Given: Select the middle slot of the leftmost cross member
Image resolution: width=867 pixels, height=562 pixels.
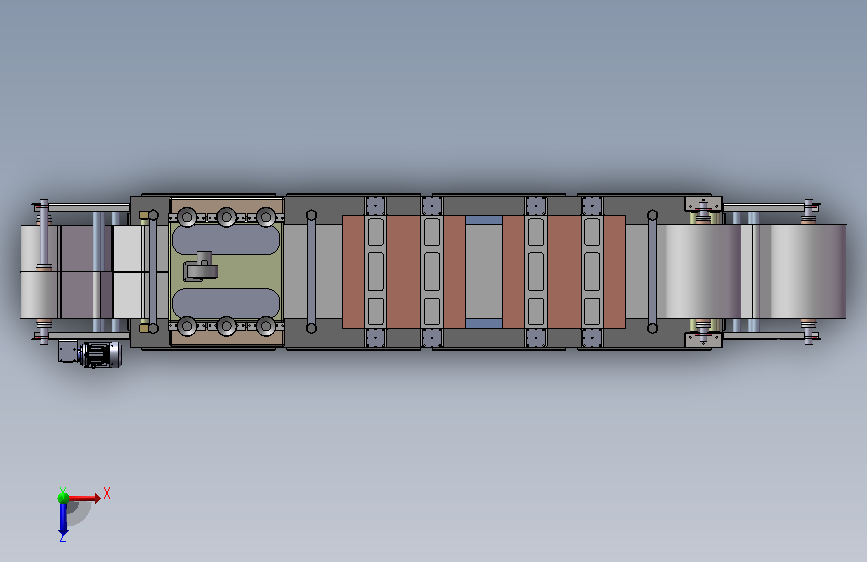Looking at the screenshot, I should [376, 272].
